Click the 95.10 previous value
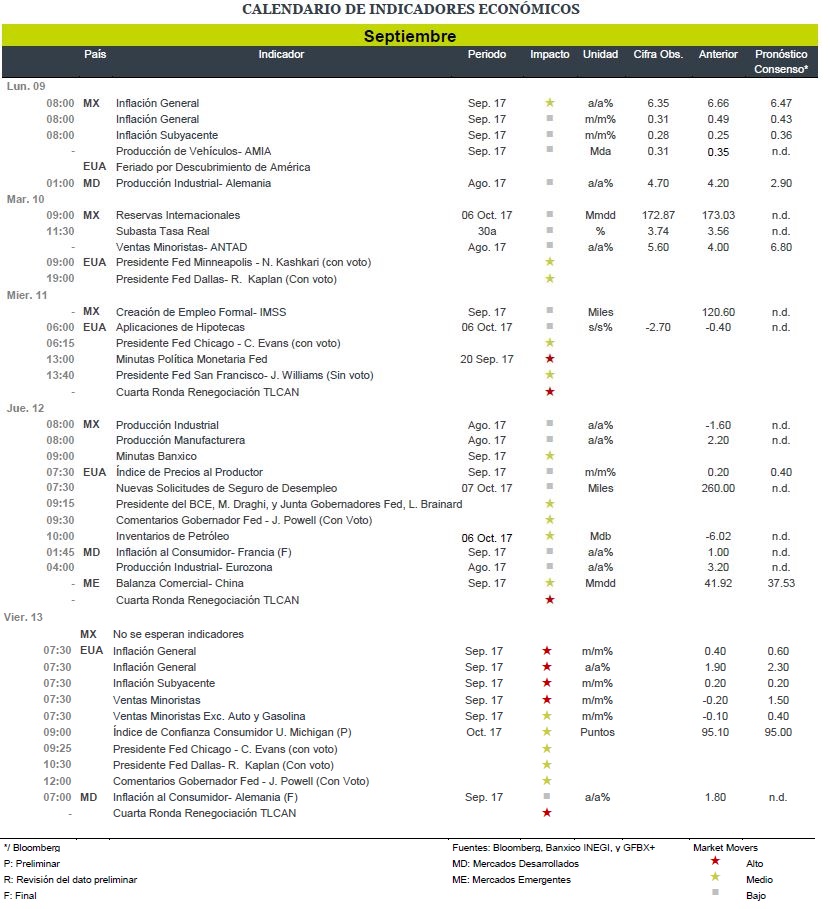This screenshot has width=829, height=909. 715,732
